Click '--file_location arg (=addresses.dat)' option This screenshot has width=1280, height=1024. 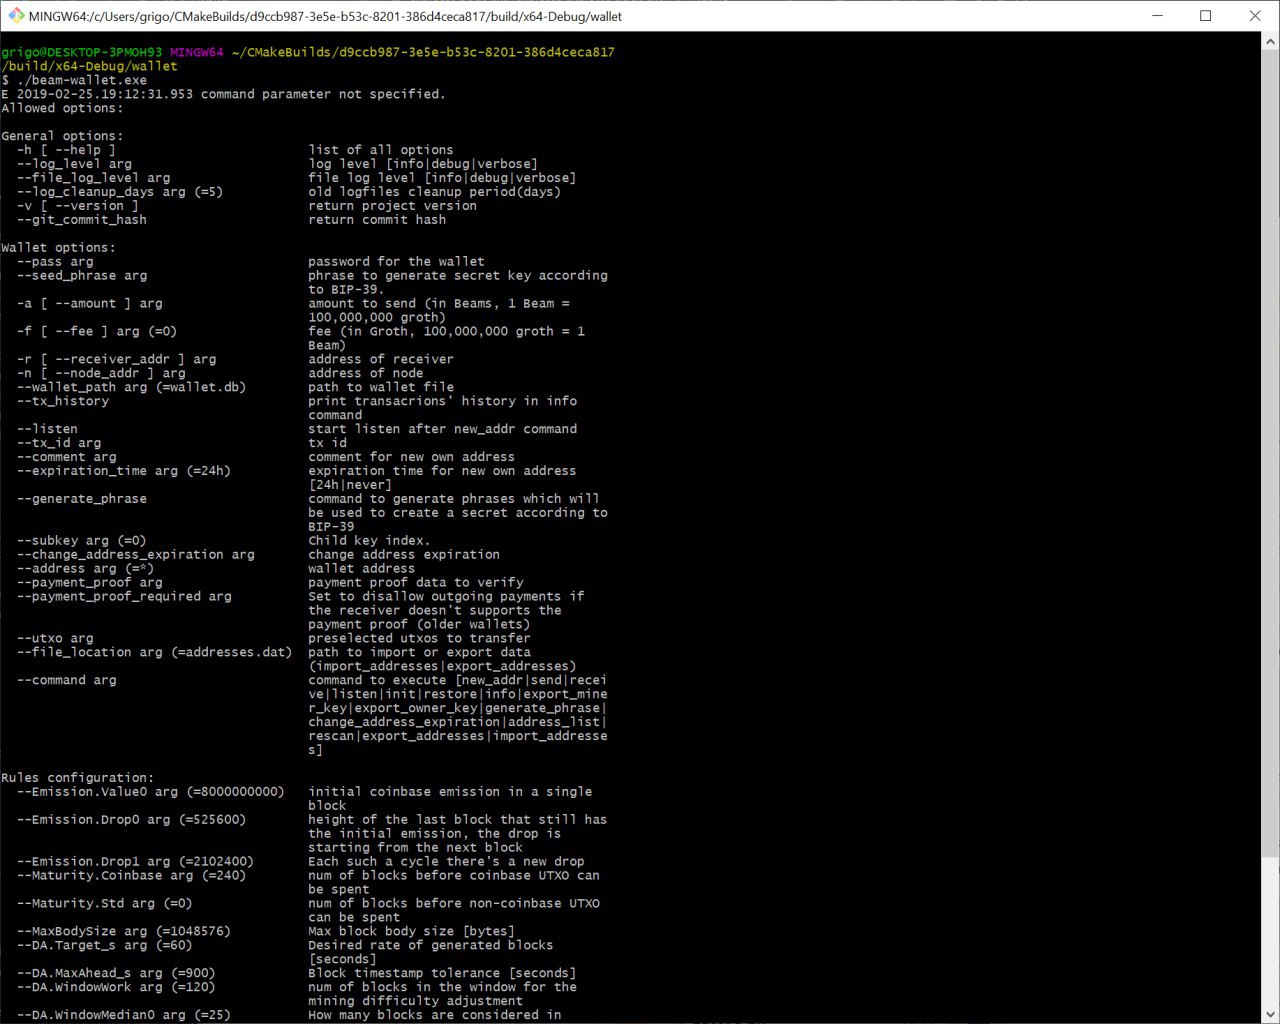(154, 654)
